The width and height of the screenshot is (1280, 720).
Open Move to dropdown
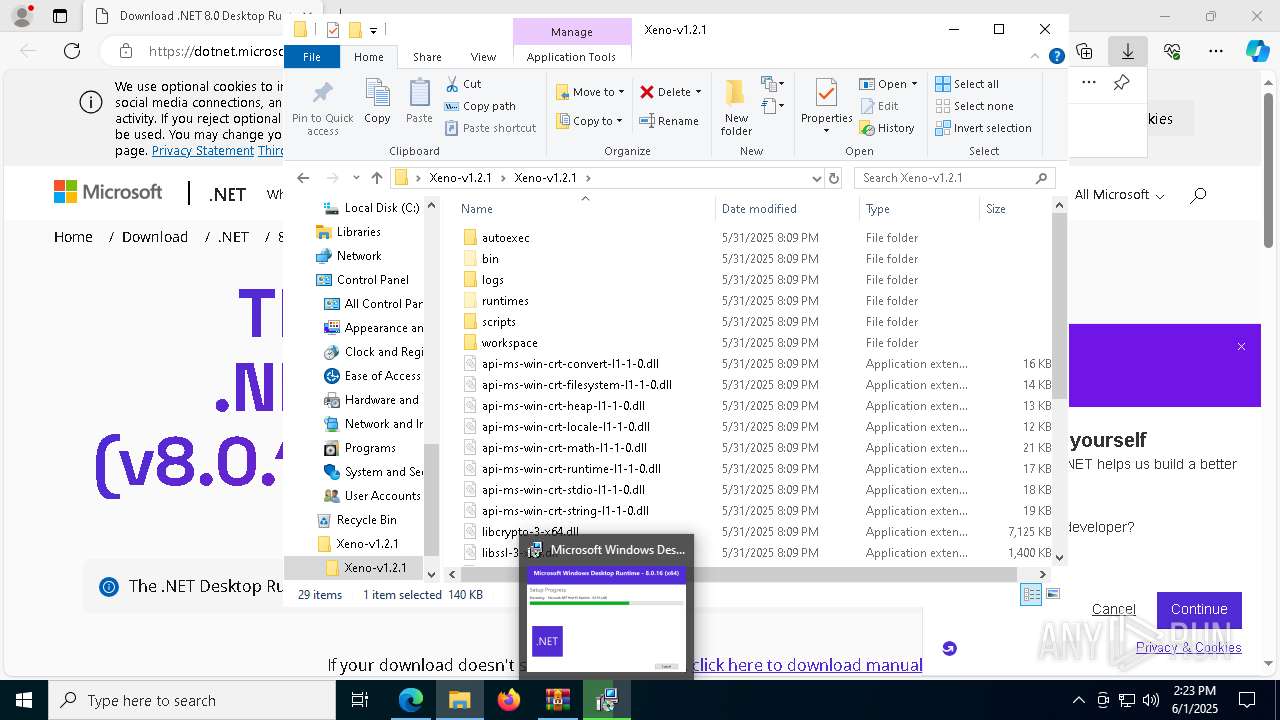590,92
